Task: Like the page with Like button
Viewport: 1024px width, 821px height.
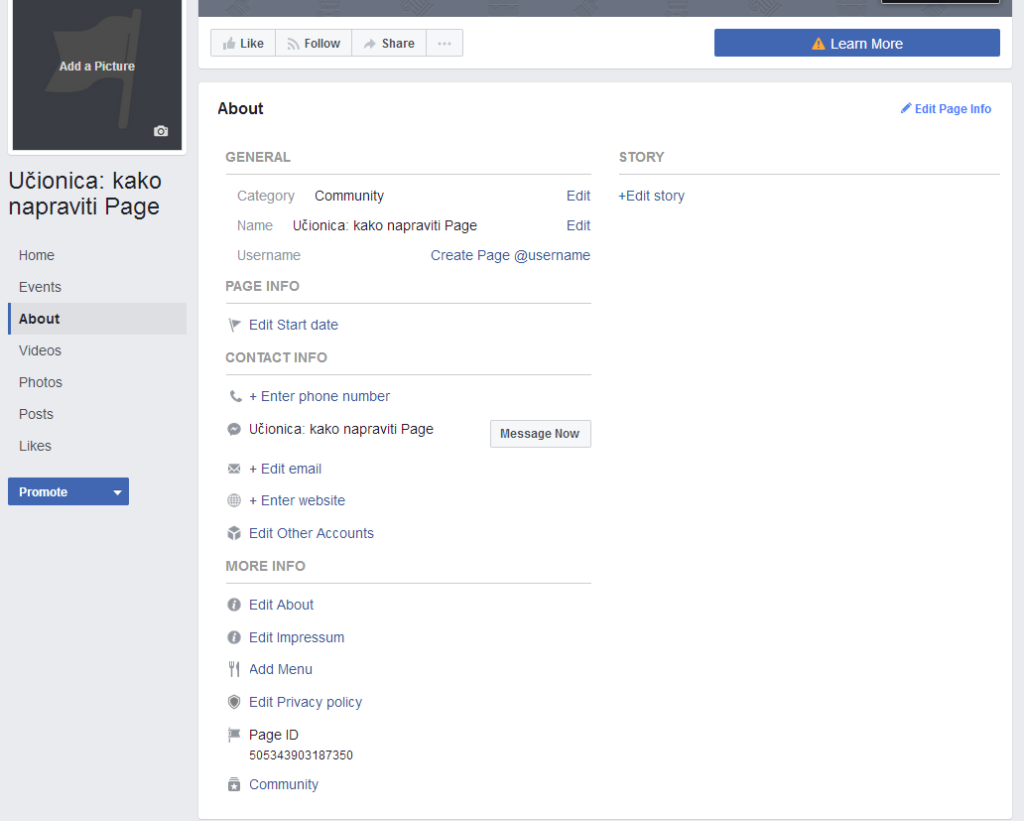Action: coord(243,43)
